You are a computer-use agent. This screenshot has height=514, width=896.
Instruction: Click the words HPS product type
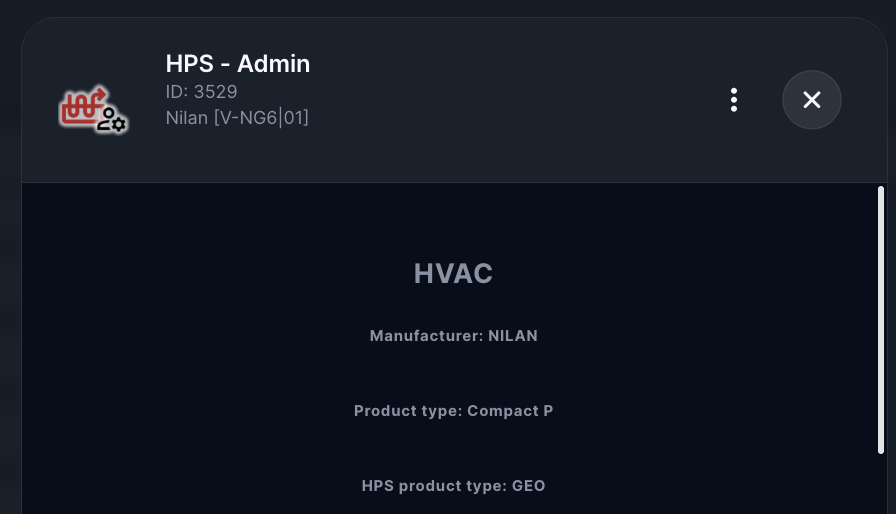coord(432,486)
